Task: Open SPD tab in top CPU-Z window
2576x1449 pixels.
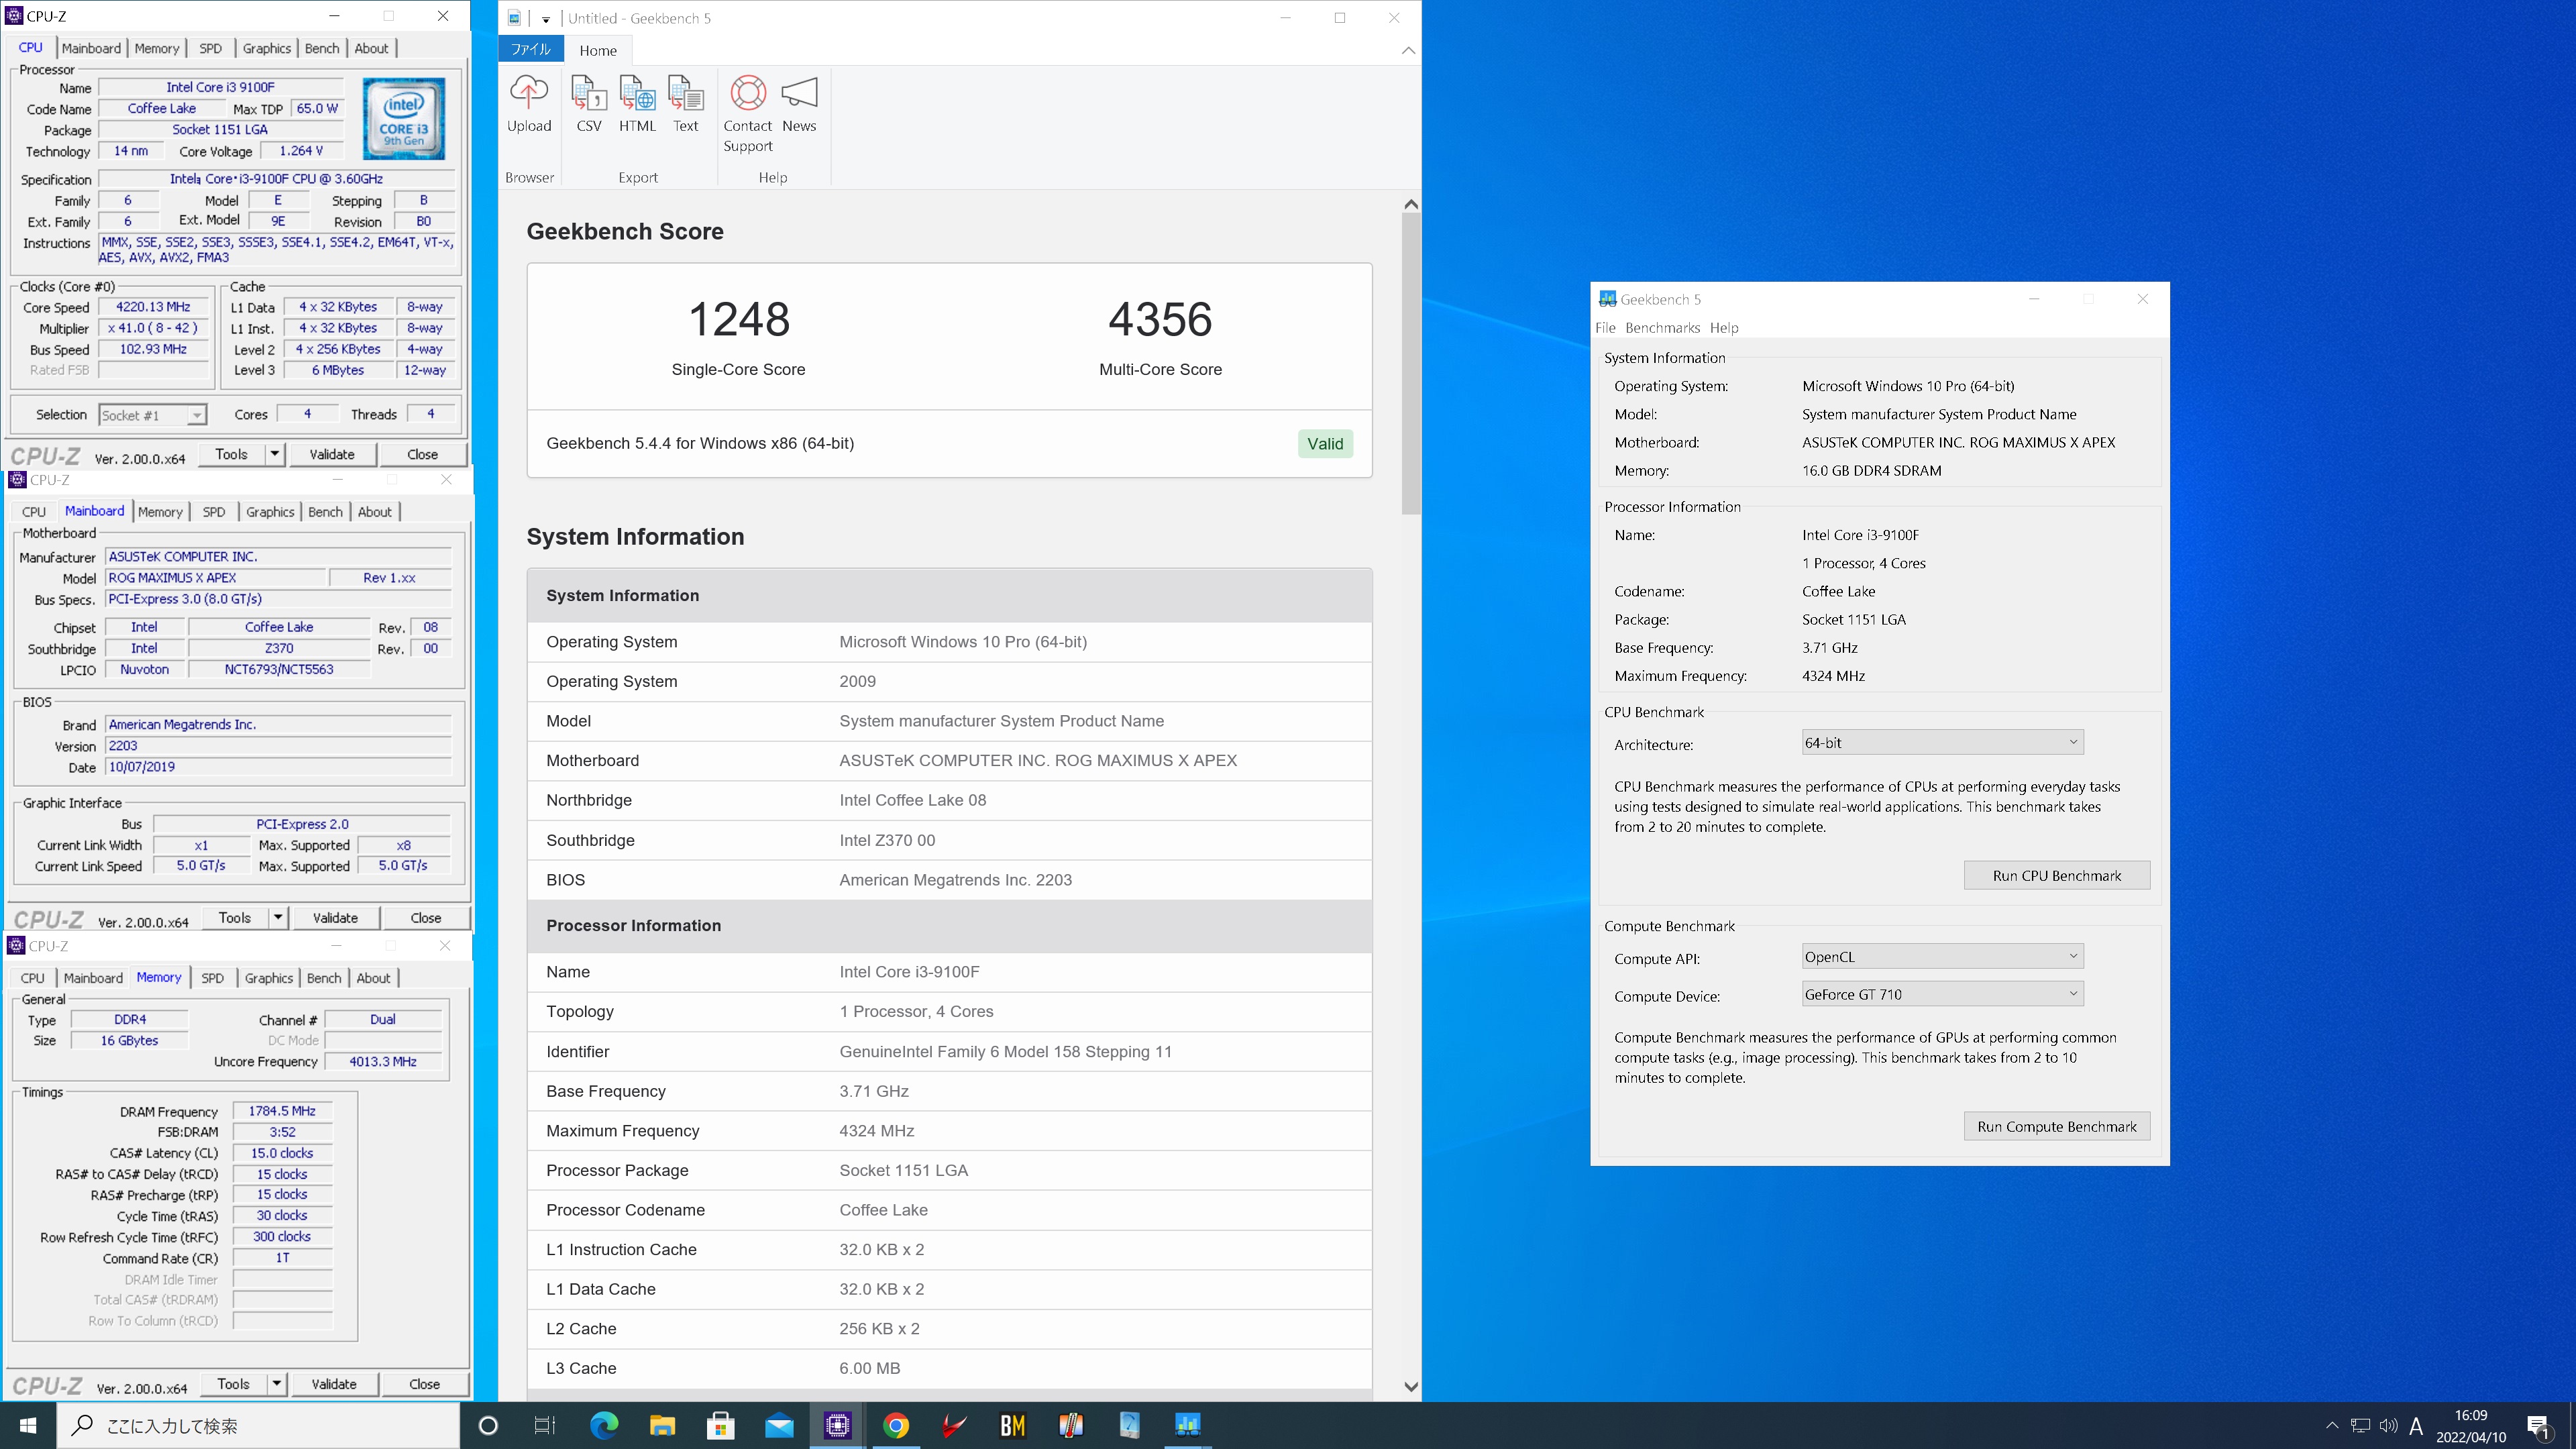Action: 210,48
